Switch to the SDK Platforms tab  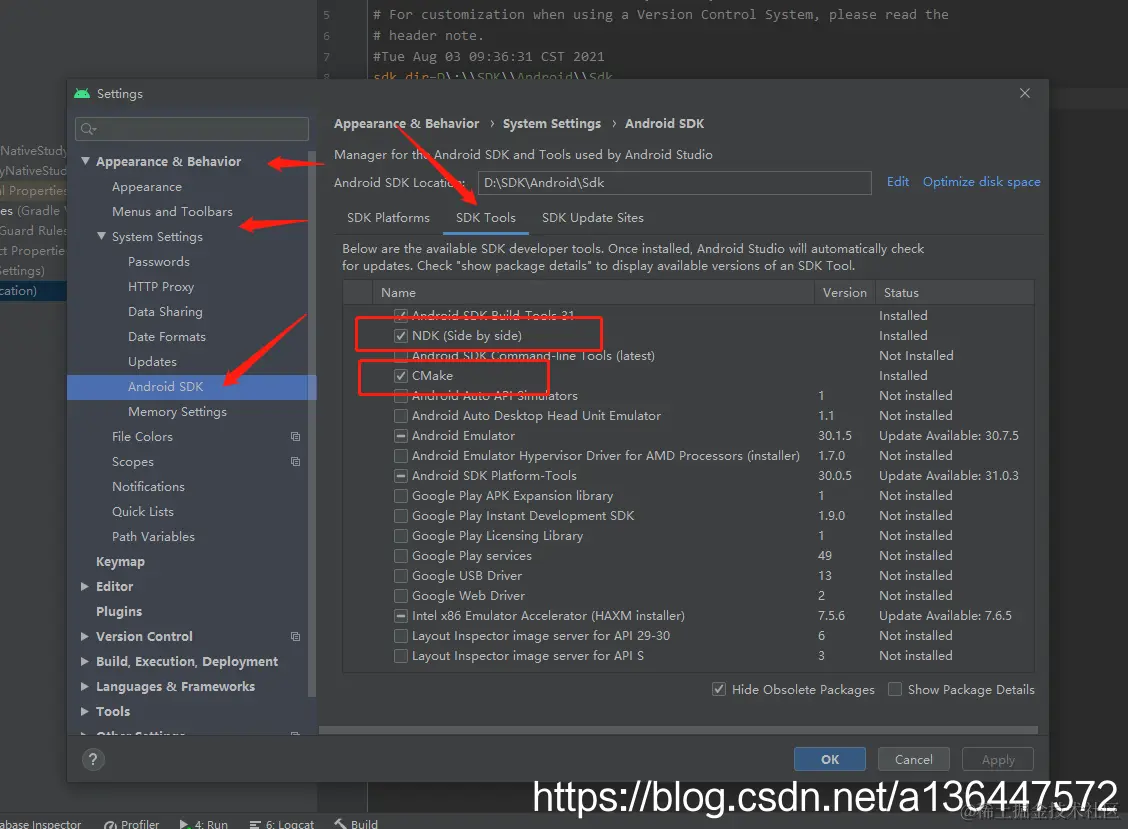(x=388, y=218)
